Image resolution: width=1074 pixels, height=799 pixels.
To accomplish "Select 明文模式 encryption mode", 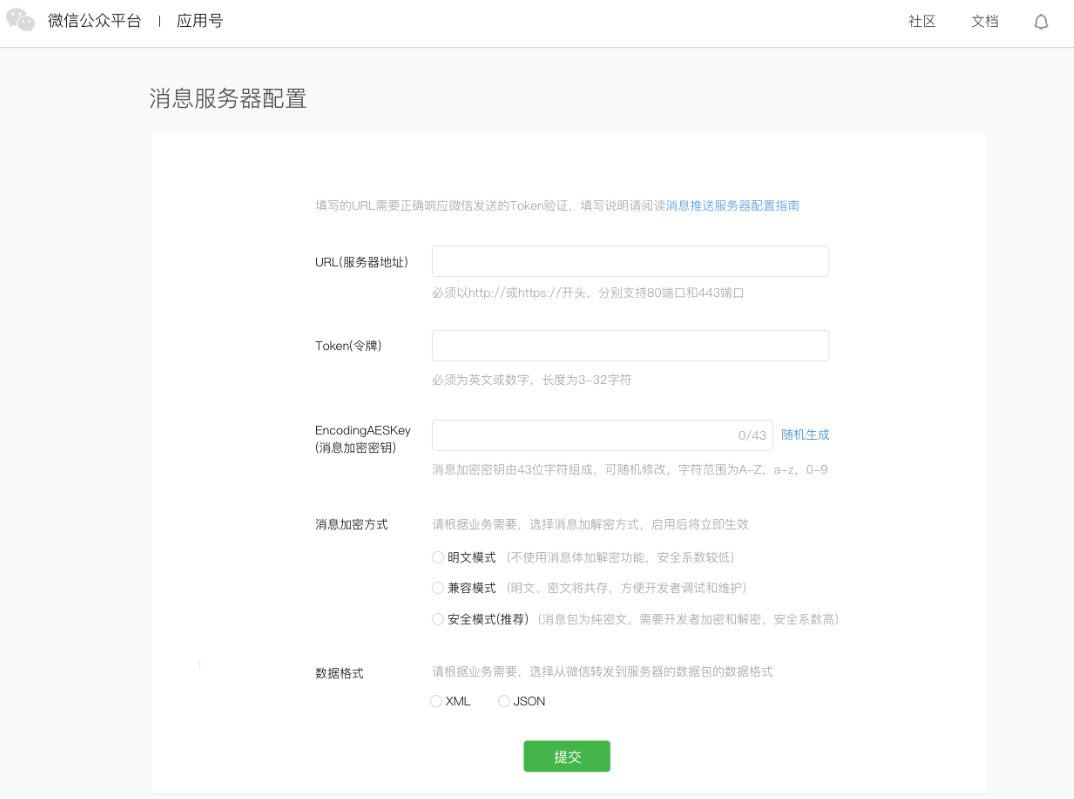I will click(437, 557).
